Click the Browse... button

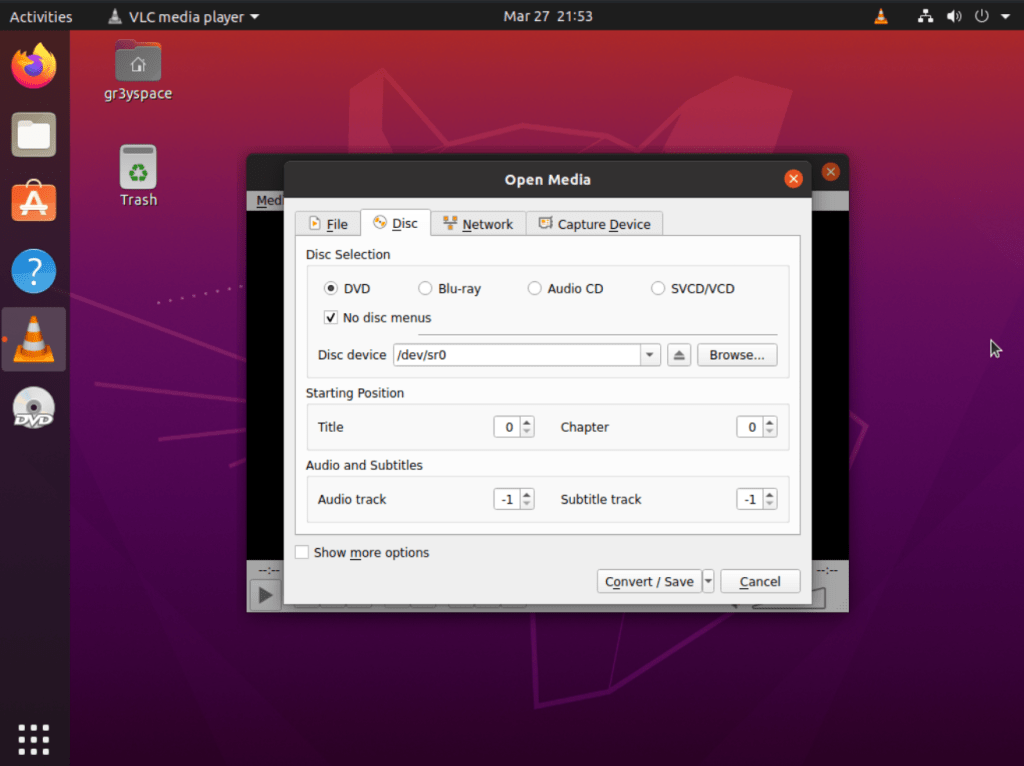[736, 355]
